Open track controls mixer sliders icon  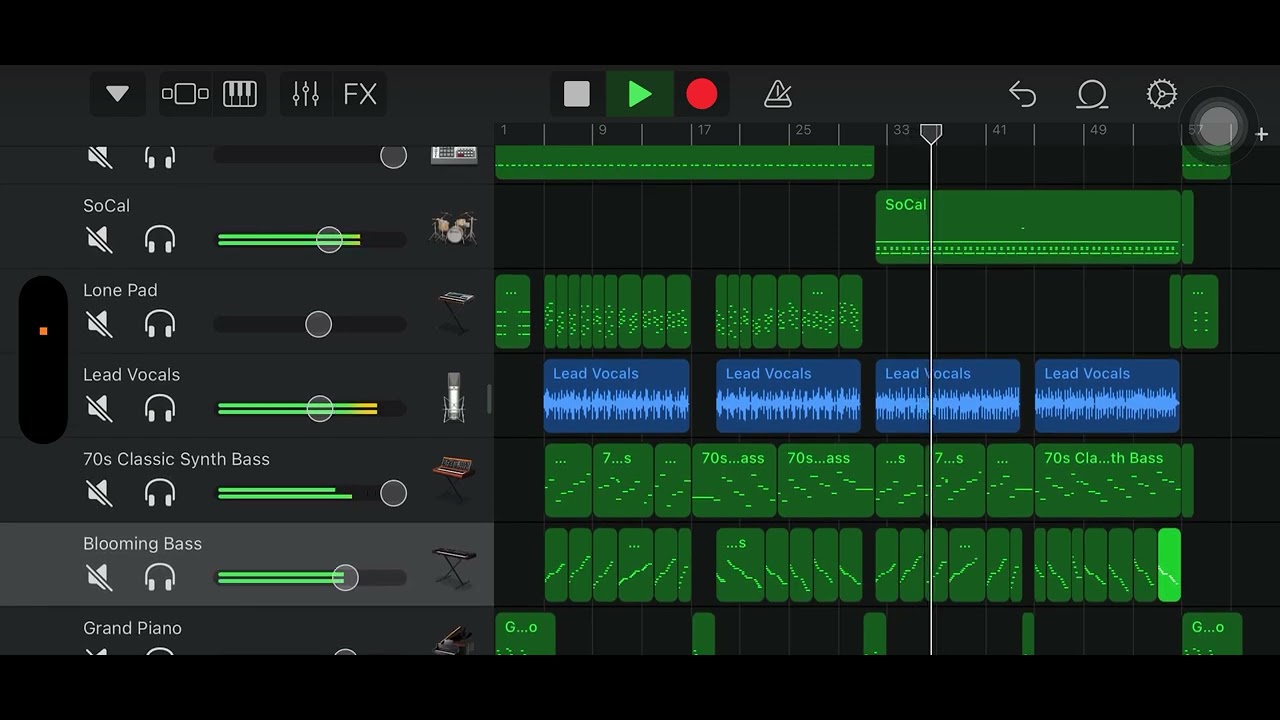point(305,94)
